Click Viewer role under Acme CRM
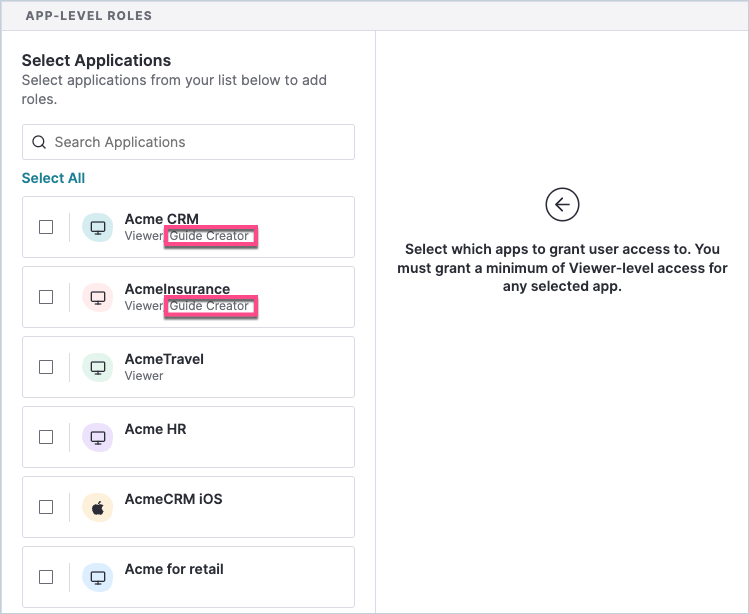Image resolution: width=749 pixels, height=614 pixels. [x=144, y=236]
